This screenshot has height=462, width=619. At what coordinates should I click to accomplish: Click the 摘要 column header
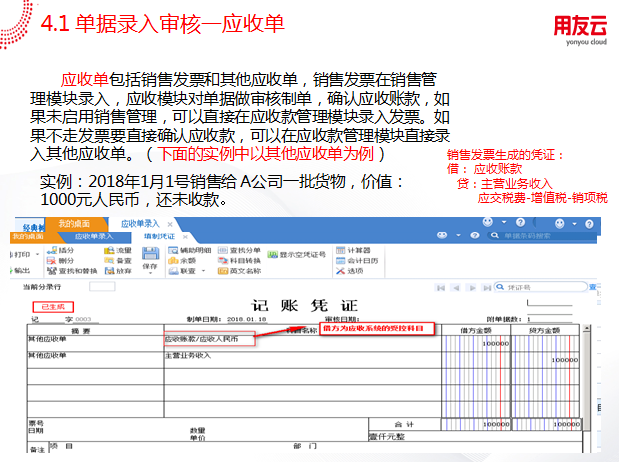coord(96,331)
